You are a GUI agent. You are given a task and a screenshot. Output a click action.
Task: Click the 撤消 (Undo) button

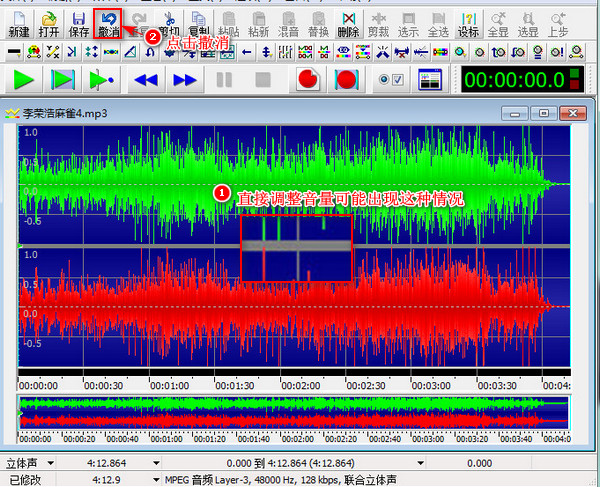[108, 24]
